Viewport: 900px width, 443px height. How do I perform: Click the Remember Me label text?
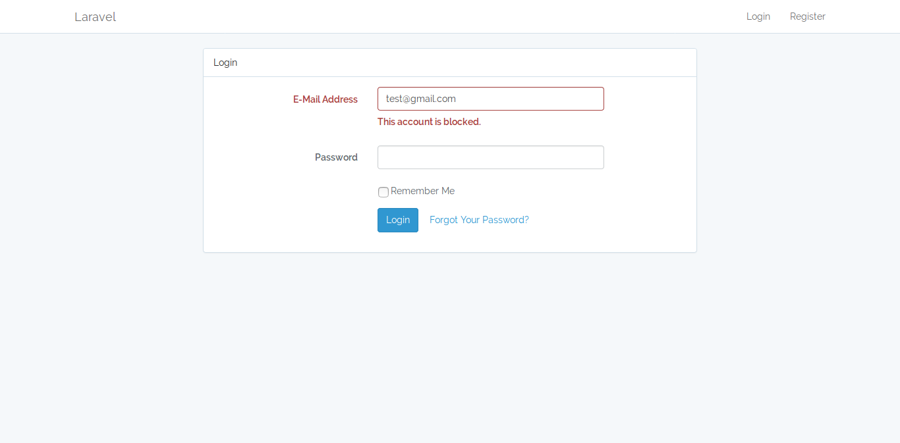pos(422,191)
